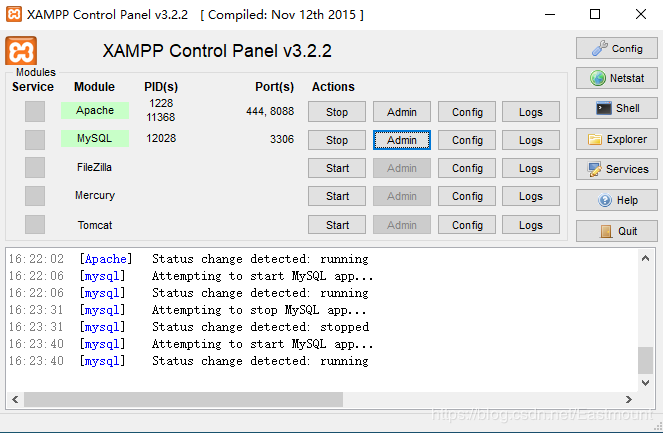Click the last log line at 16:23:40 running

(189, 361)
